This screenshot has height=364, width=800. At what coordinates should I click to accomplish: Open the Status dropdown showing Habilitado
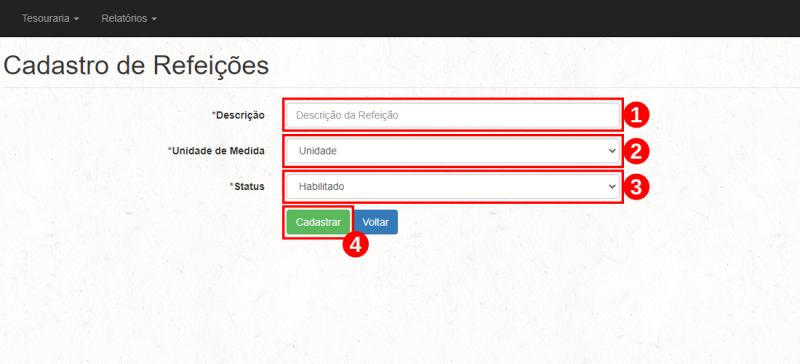(x=453, y=187)
